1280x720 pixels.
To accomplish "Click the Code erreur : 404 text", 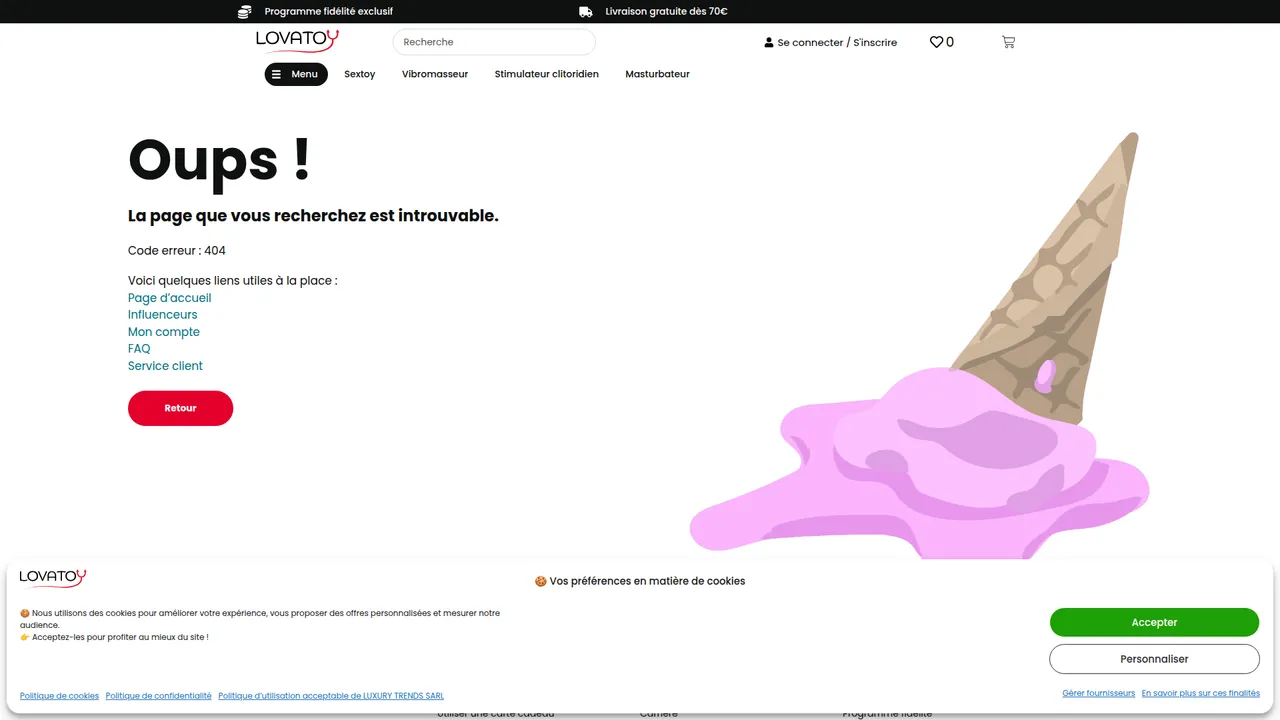I will [177, 251].
